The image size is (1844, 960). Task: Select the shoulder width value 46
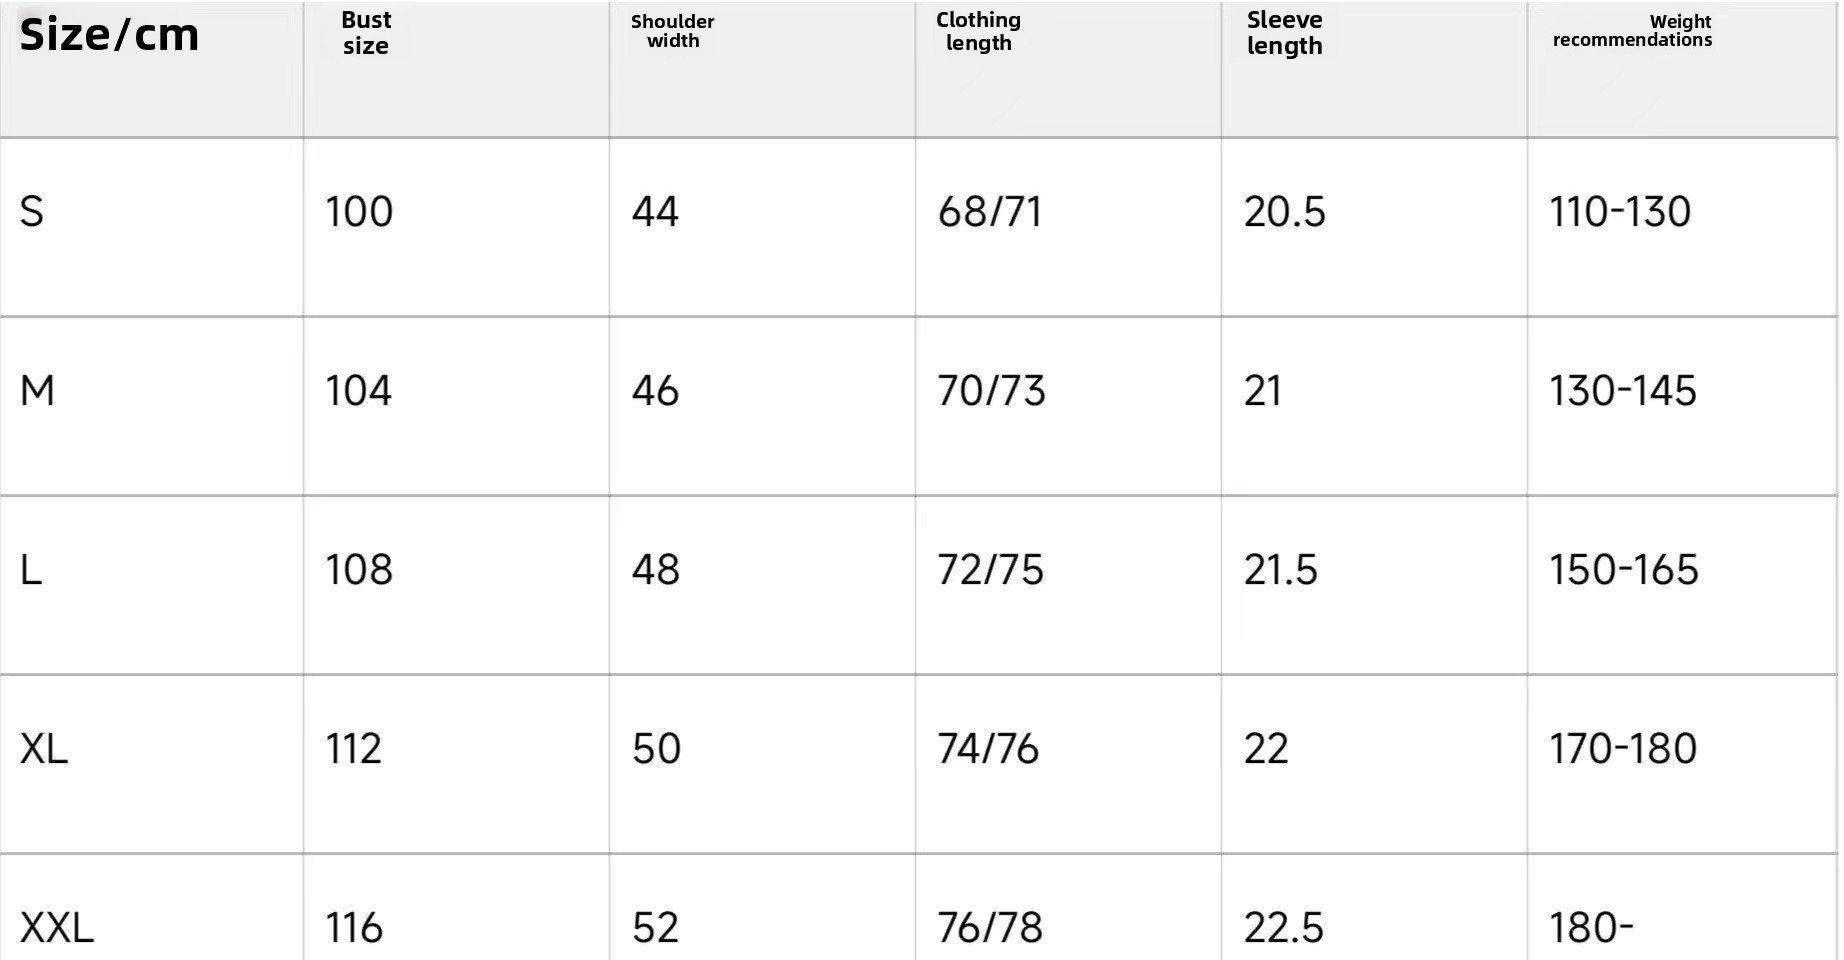pos(655,391)
